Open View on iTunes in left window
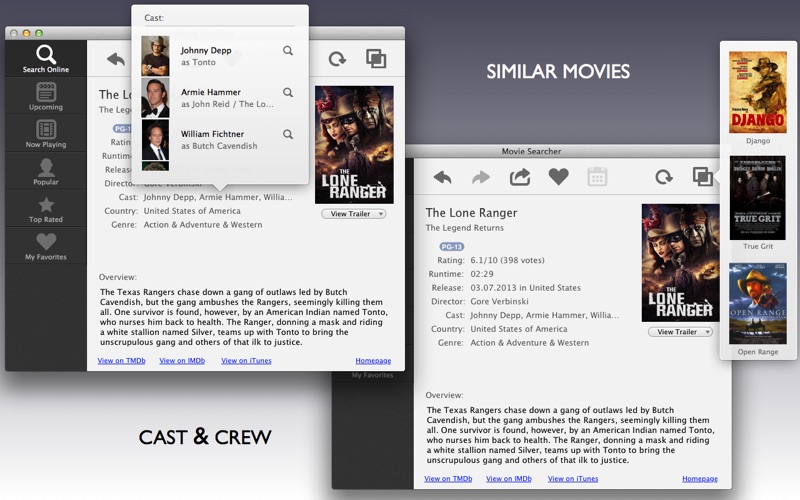 246,361
